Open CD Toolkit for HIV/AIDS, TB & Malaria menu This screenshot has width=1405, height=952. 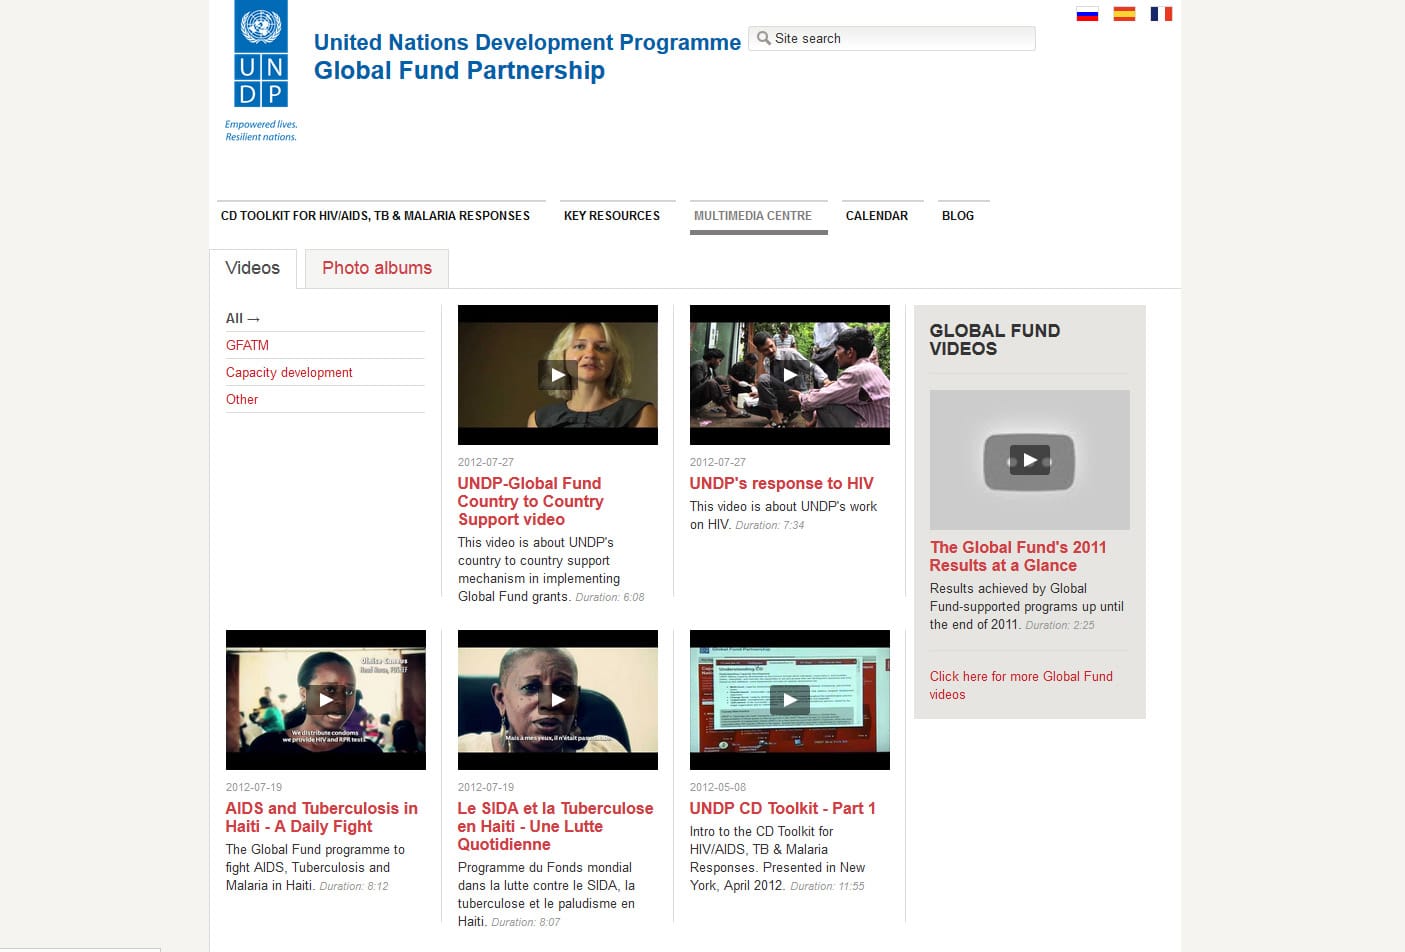(x=375, y=216)
